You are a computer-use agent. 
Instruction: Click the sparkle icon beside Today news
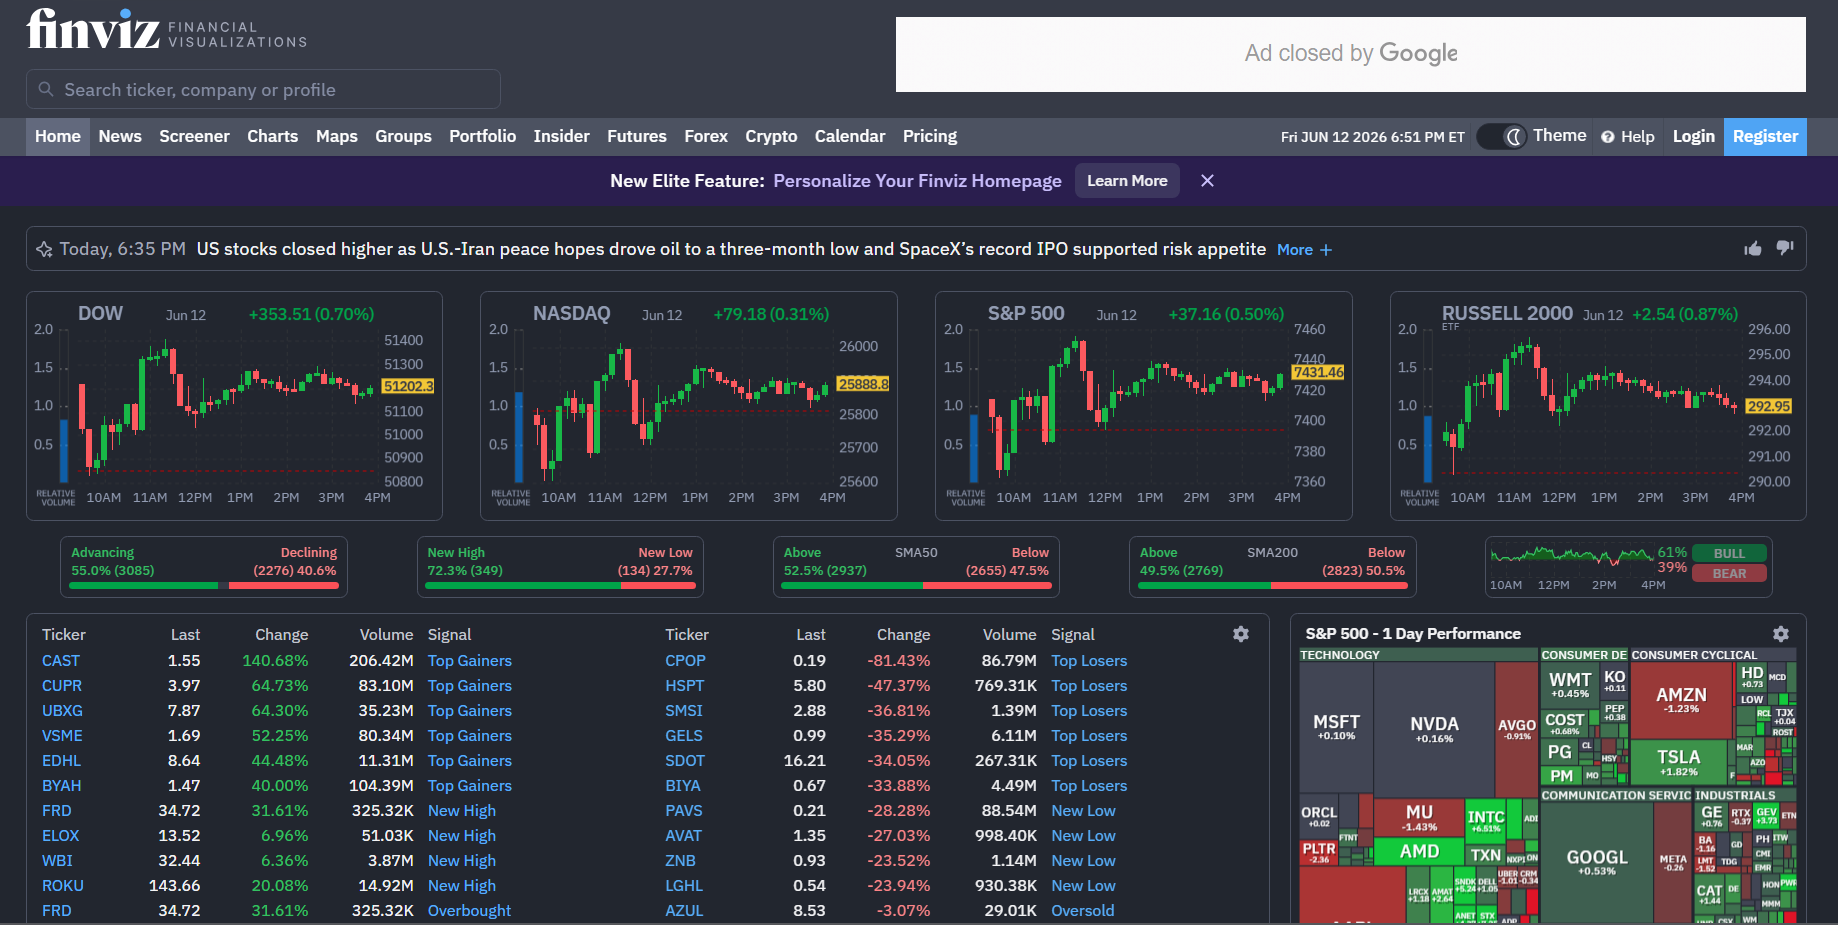44,249
